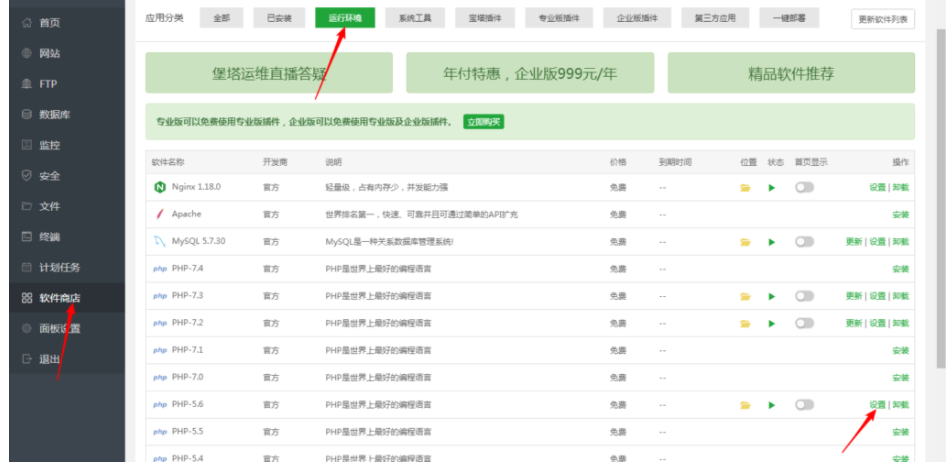This screenshot has width=946, height=471.
Task: Click the PHP-5.6 green run status icon
Action: tap(771, 405)
